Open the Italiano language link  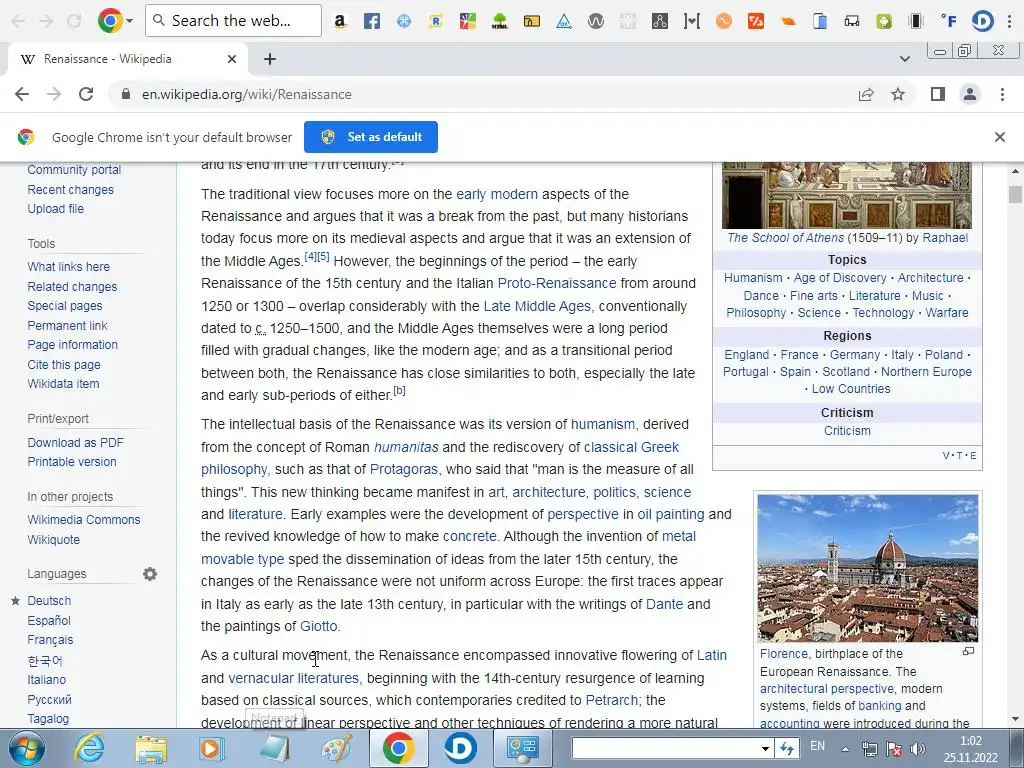pyautogui.click(x=46, y=679)
